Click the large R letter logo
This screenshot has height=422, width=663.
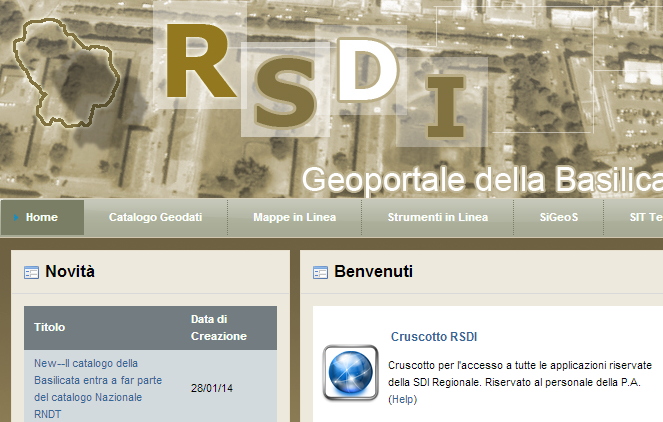[x=199, y=61]
